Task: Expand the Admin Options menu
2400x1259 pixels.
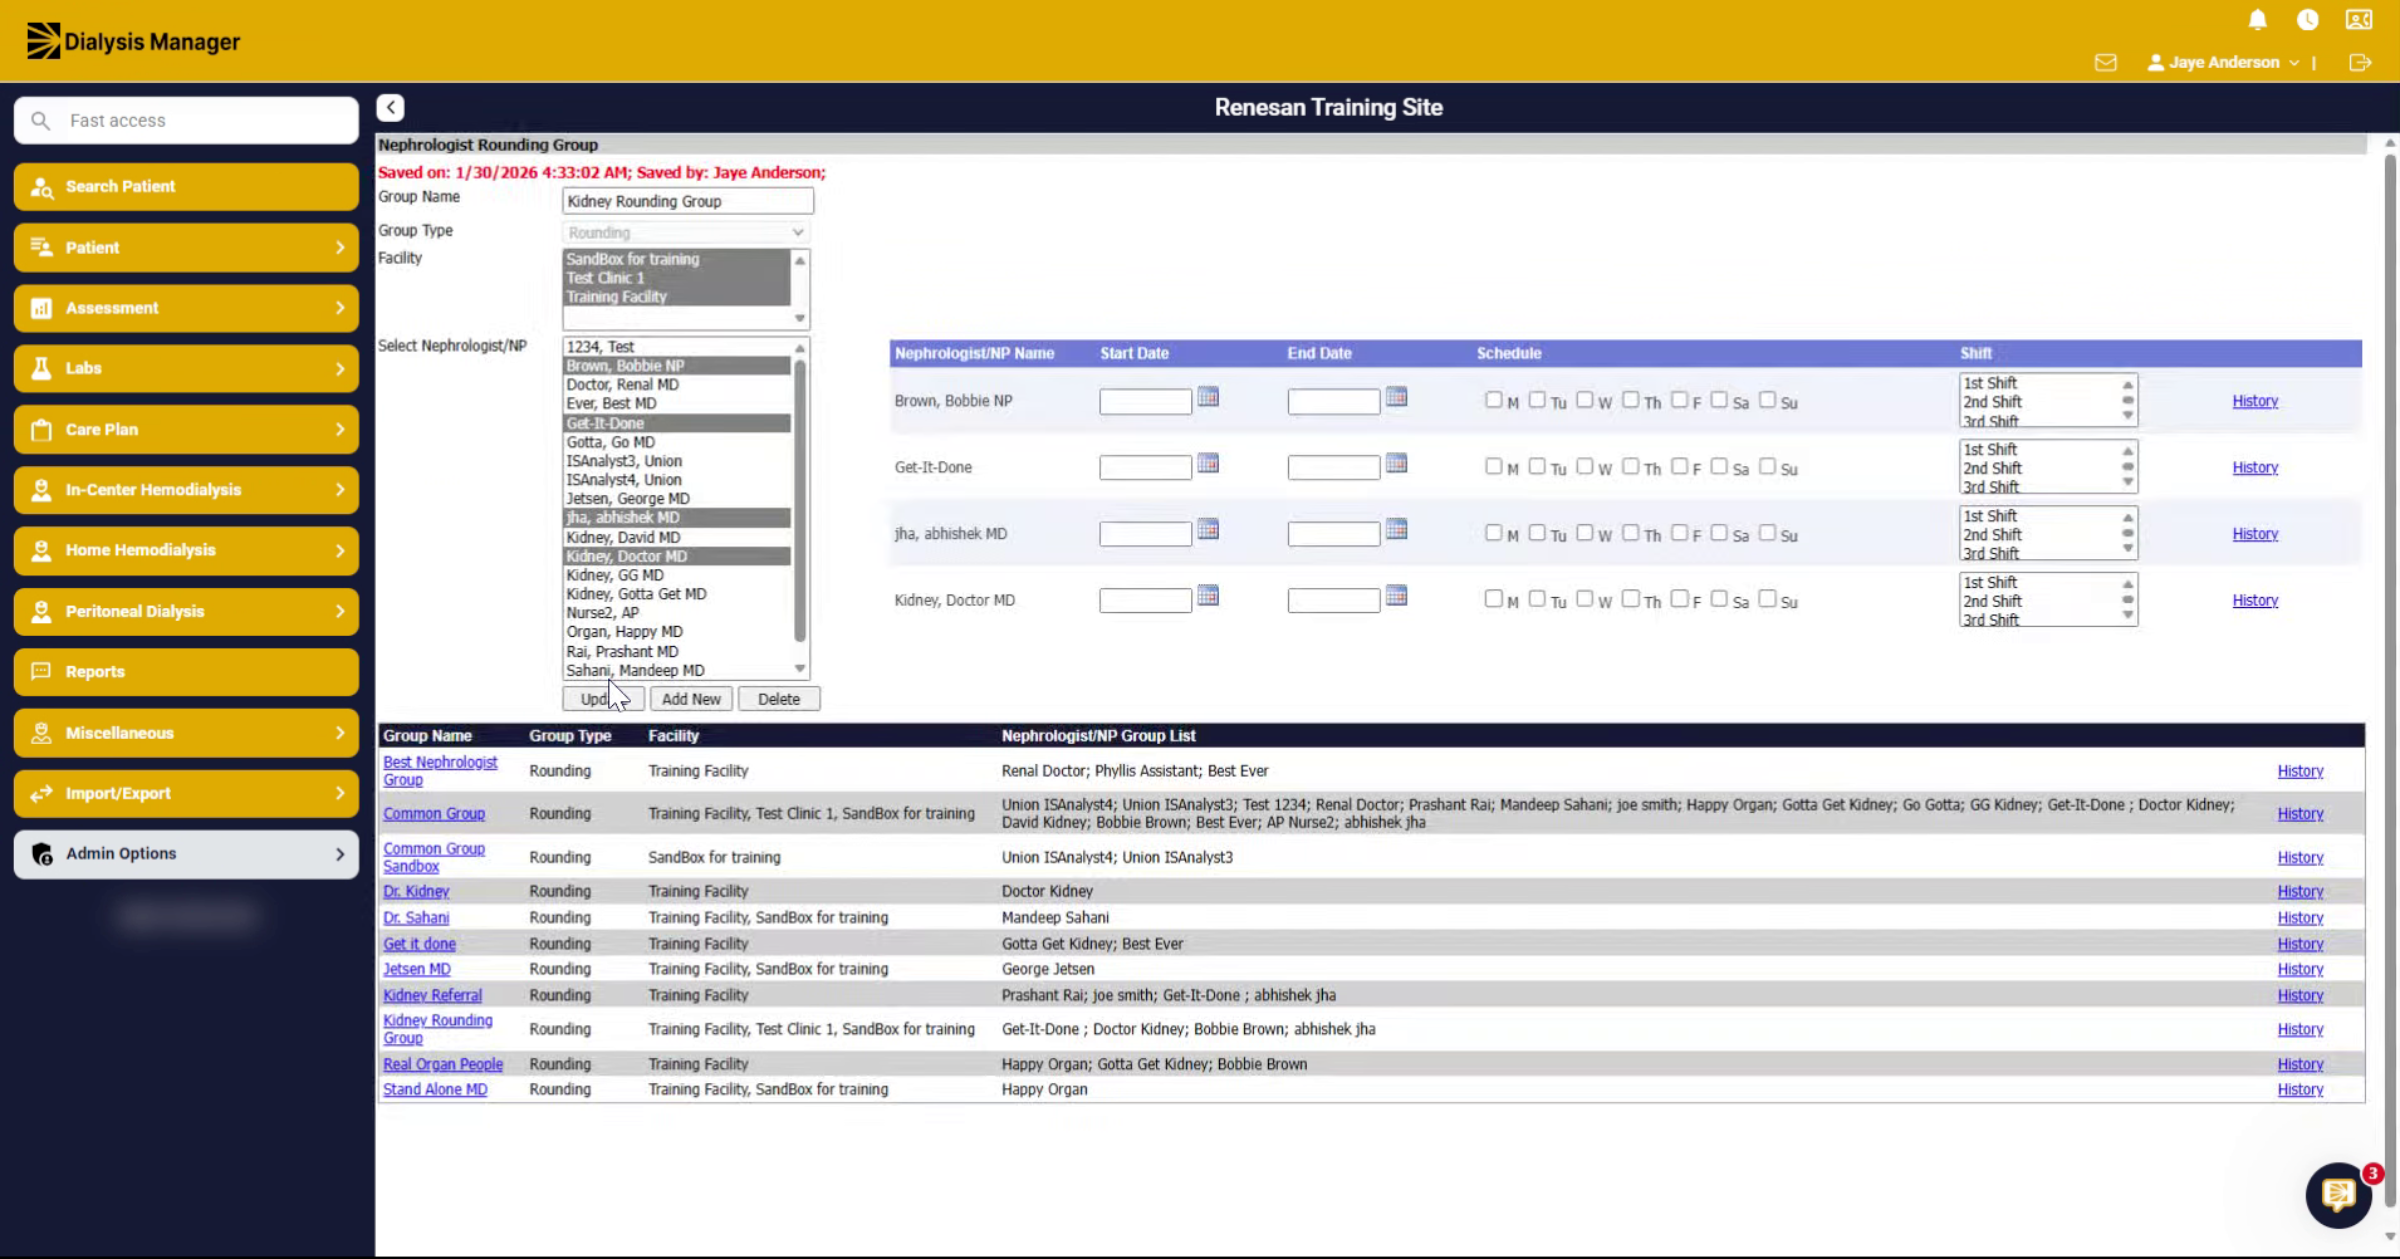Action: pyautogui.click(x=186, y=854)
